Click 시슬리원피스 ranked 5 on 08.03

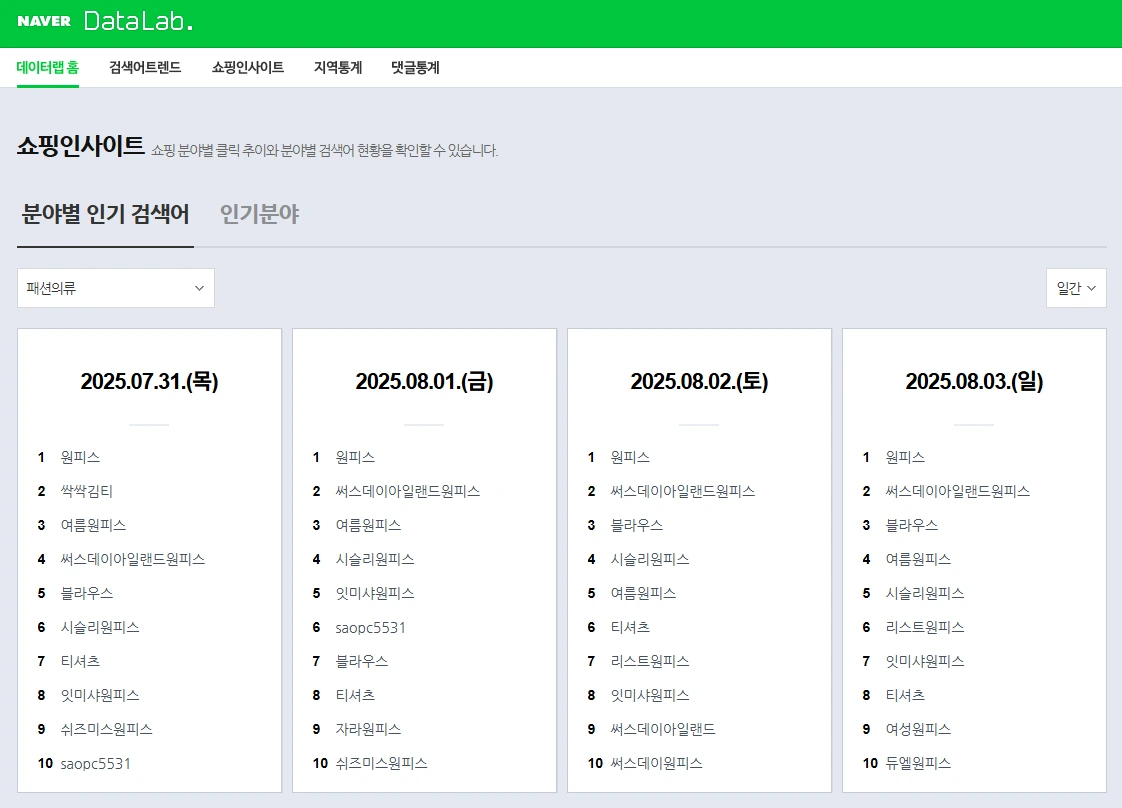click(924, 593)
